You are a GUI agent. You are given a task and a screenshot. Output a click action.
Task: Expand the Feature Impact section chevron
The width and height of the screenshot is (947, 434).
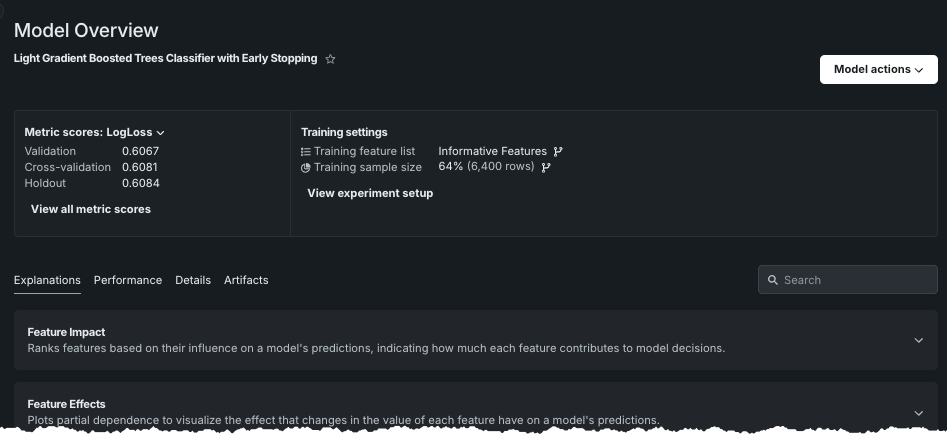tap(919, 340)
